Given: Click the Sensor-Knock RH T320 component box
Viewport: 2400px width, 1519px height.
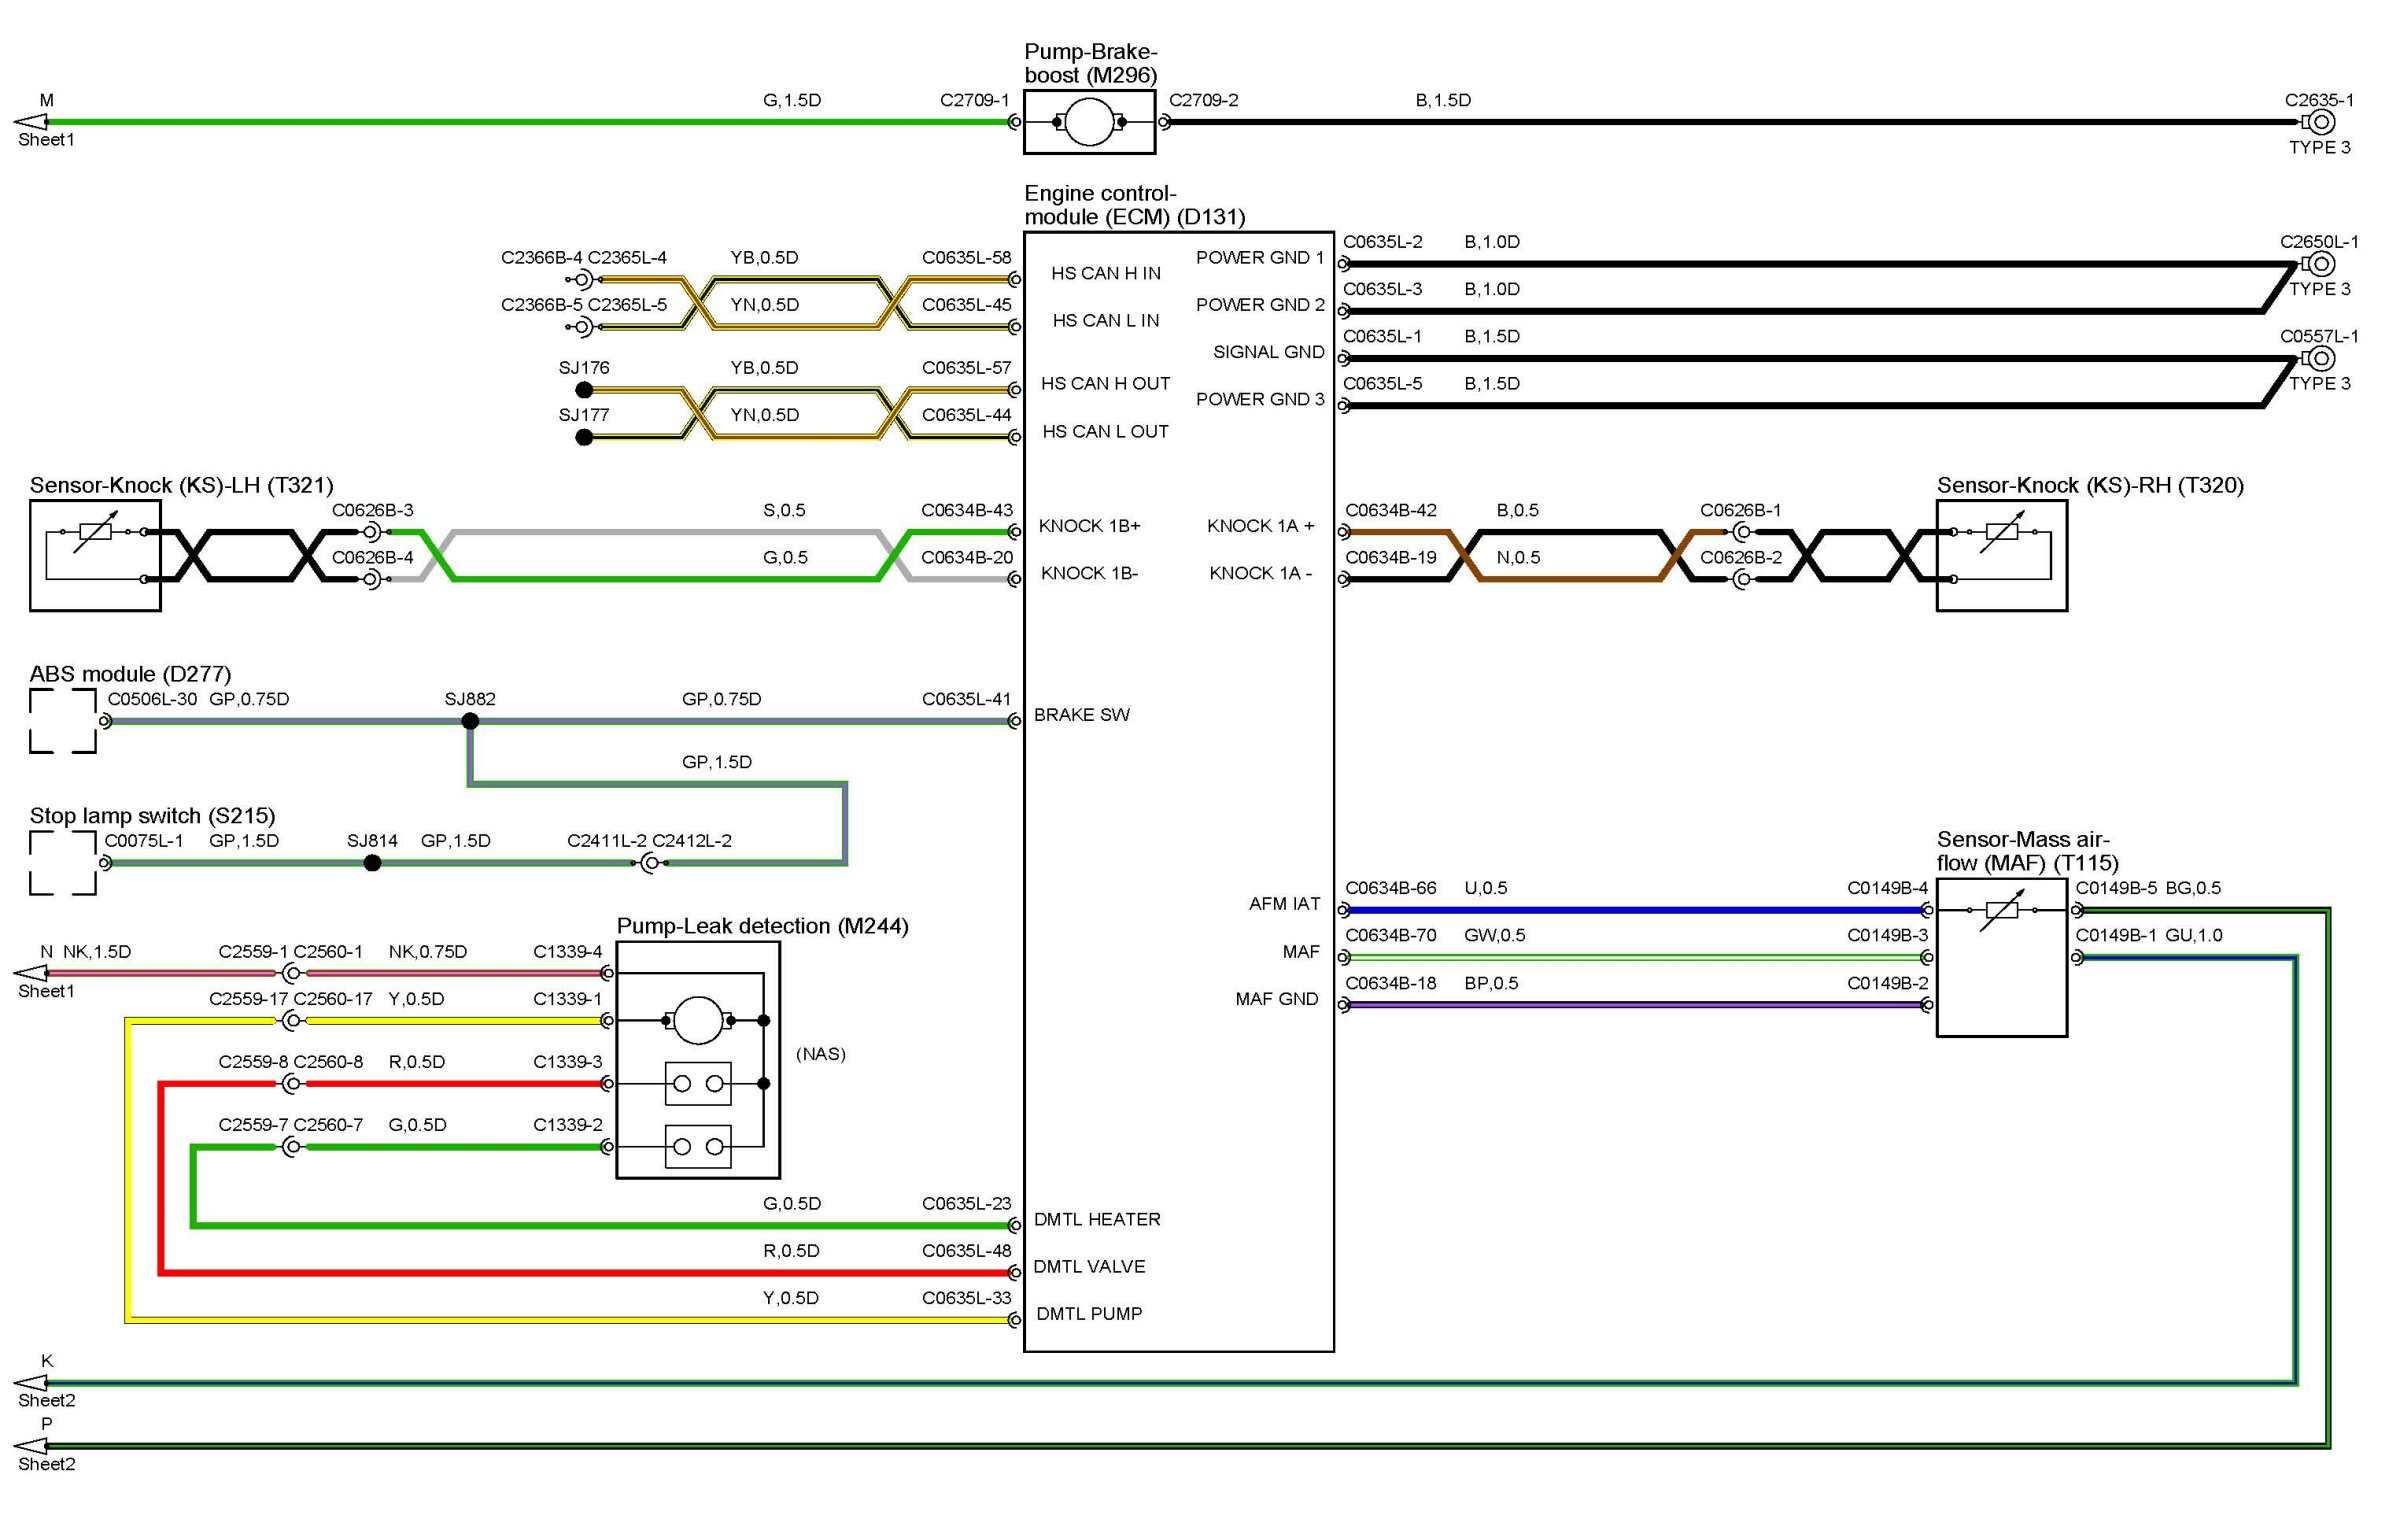Looking at the screenshot, I should click(2001, 555).
